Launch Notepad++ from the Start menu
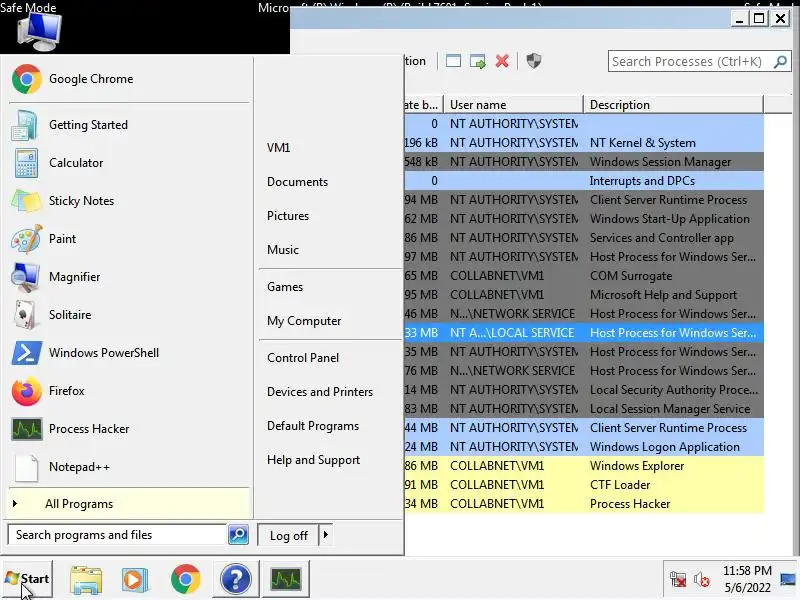The image size is (800, 600). 129,467
